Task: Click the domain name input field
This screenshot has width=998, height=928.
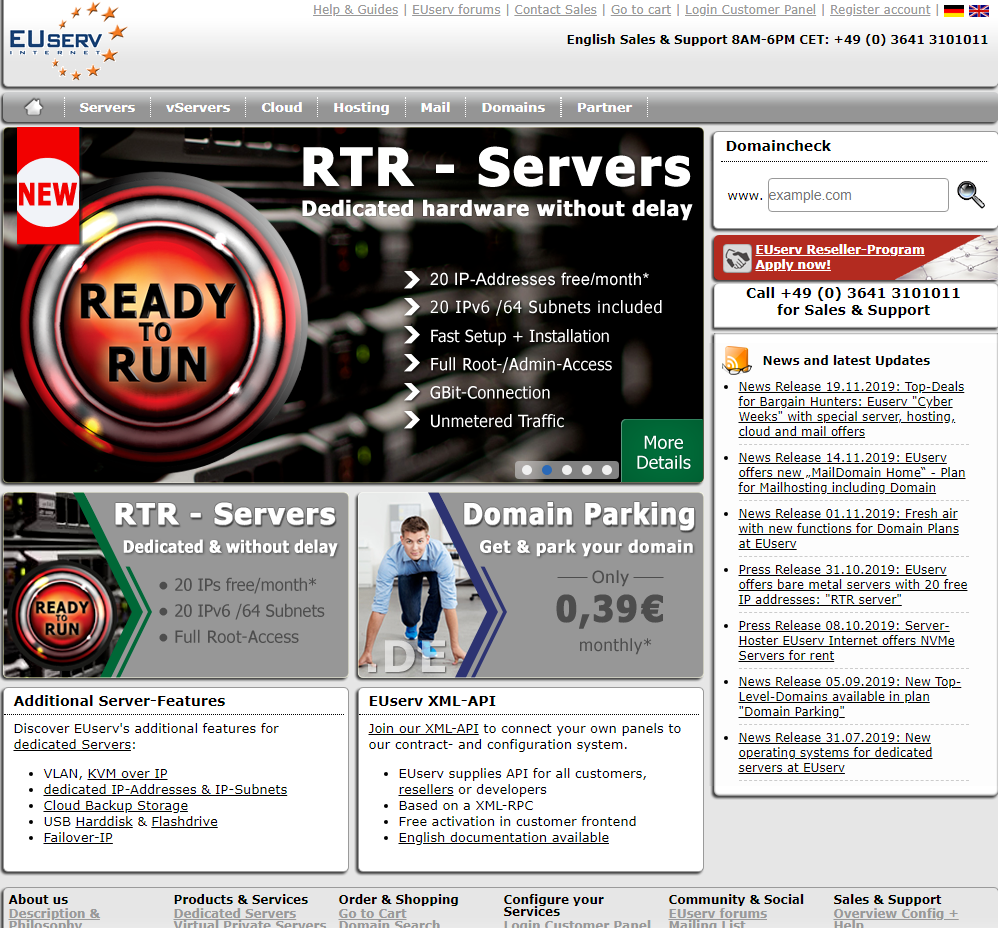Action: pos(857,195)
